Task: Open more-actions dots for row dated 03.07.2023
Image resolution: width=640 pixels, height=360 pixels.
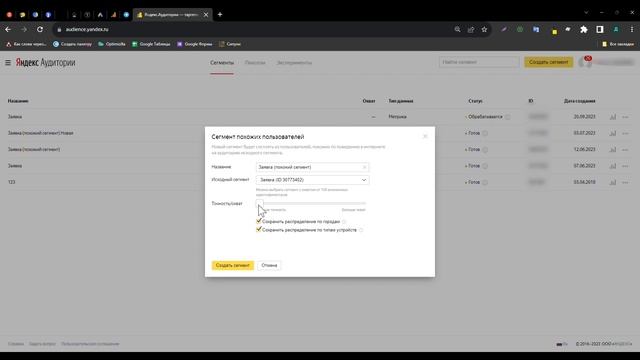Action: tap(625, 133)
